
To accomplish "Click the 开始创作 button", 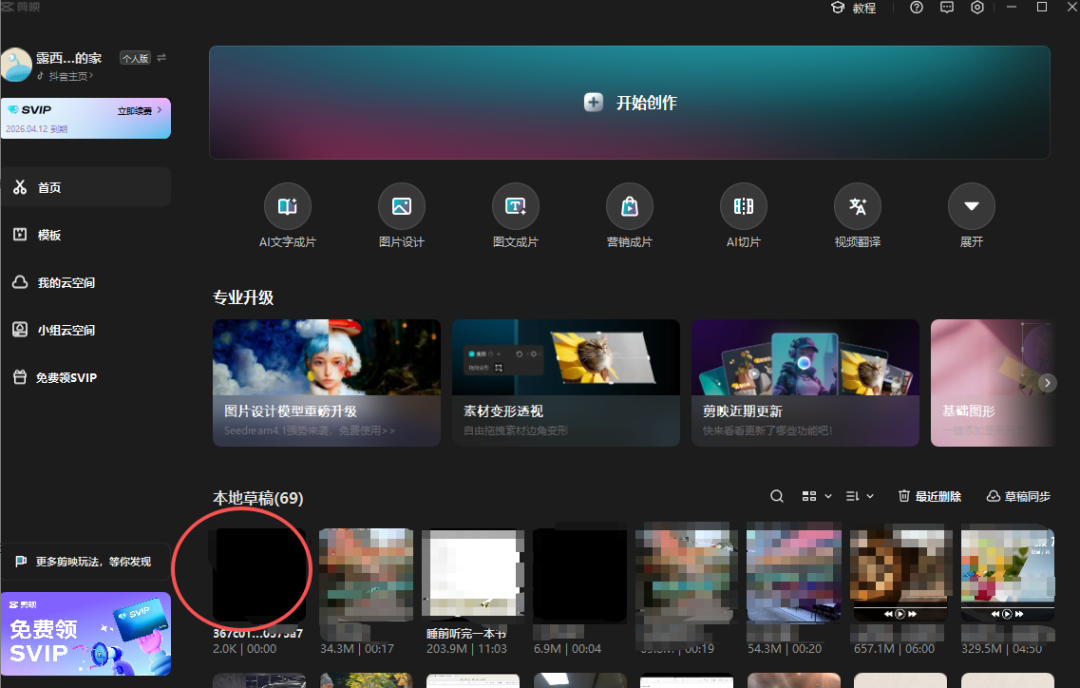I will click(630, 102).
